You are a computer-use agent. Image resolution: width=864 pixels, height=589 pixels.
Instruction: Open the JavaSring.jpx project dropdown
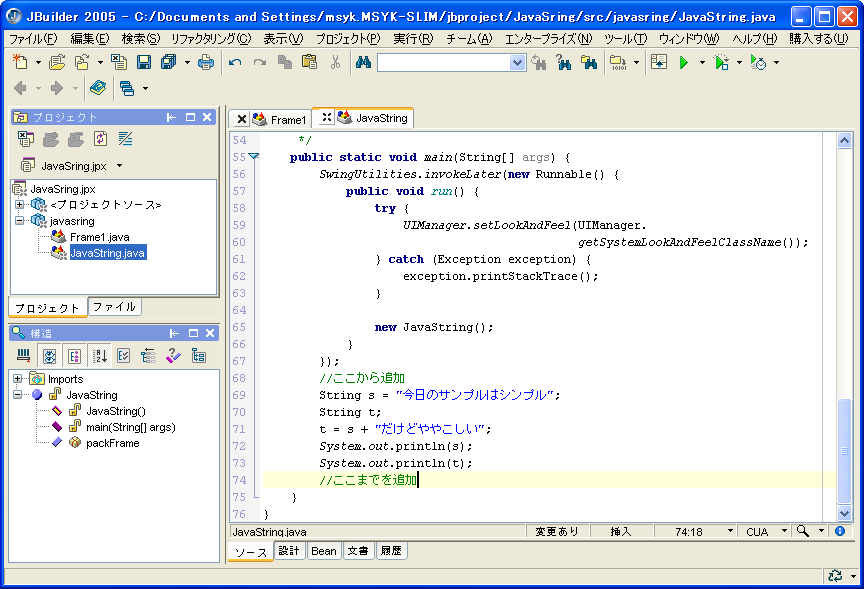[119, 166]
